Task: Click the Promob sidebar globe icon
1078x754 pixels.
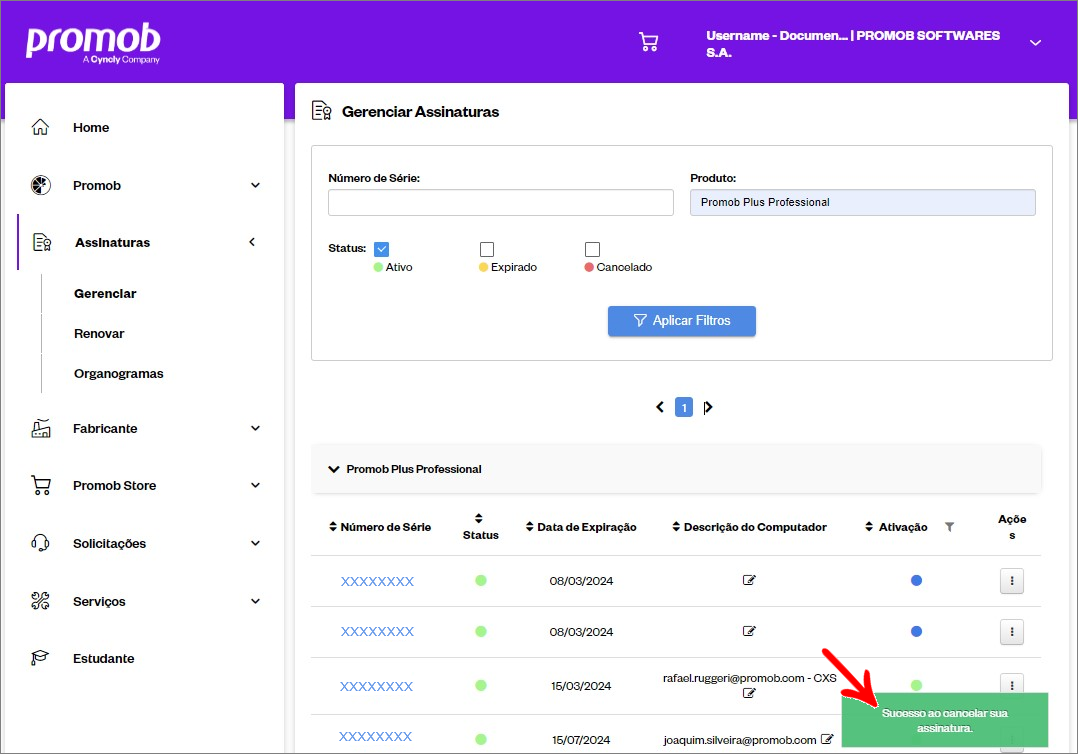Action: 41,186
